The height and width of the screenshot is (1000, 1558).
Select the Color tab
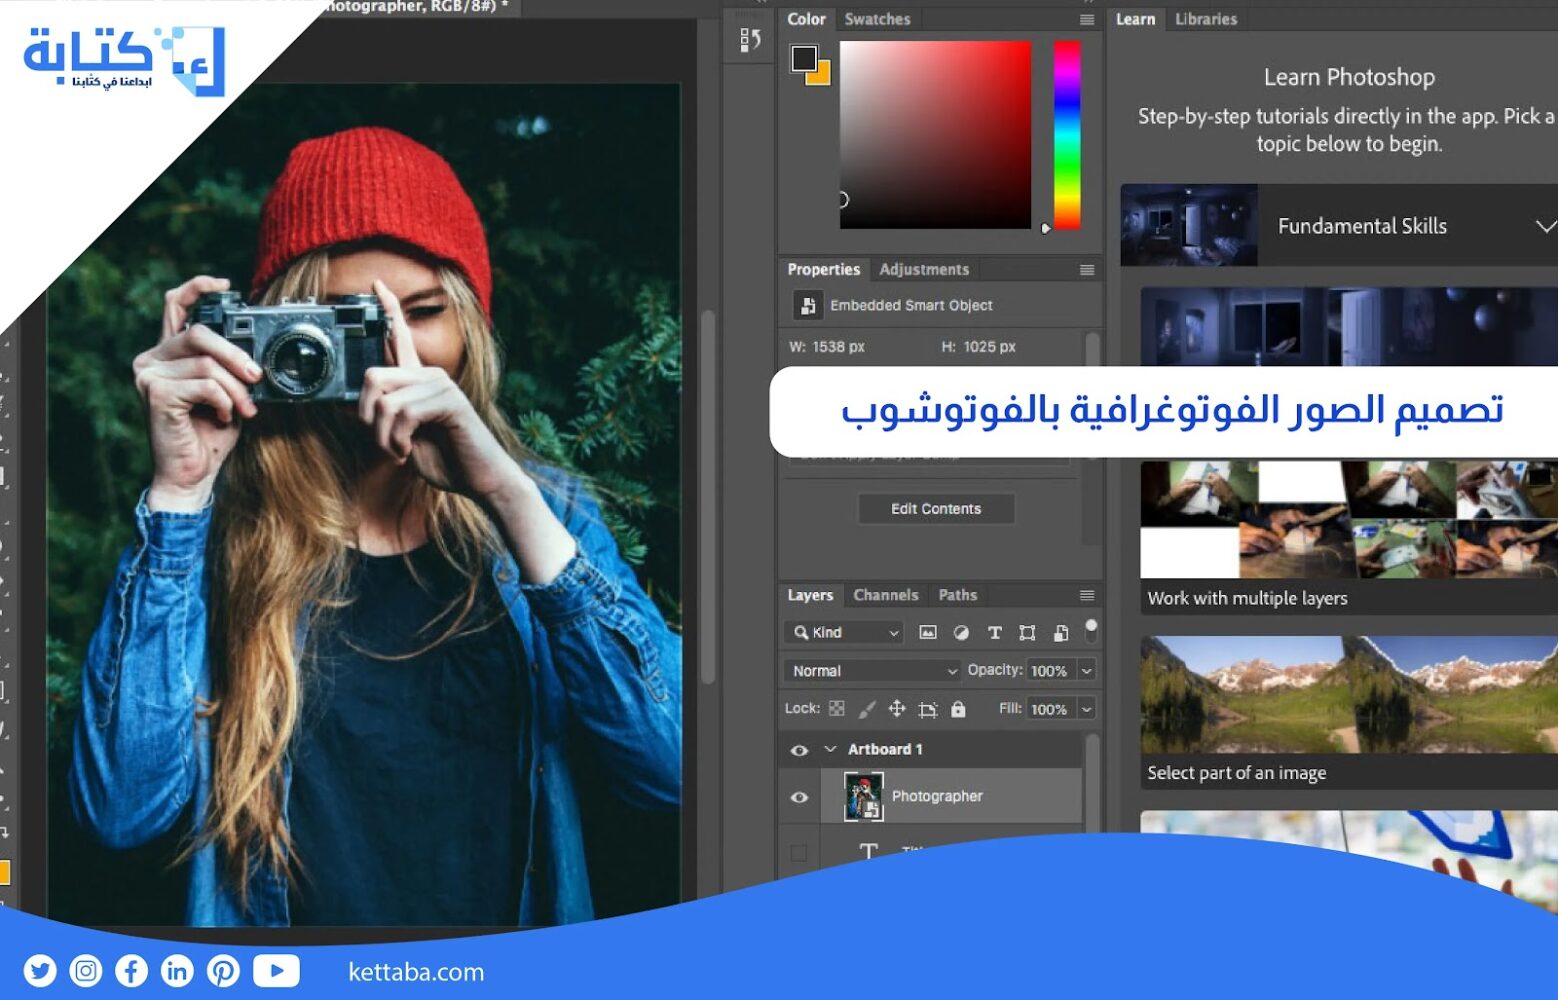pos(806,19)
